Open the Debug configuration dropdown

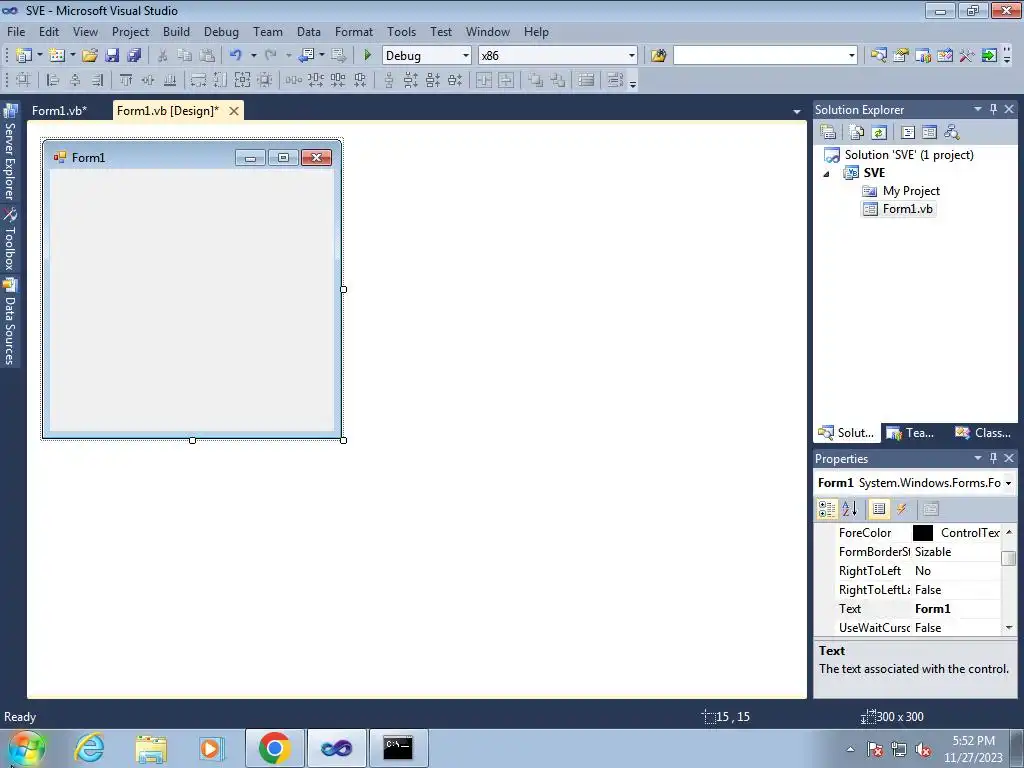point(466,56)
